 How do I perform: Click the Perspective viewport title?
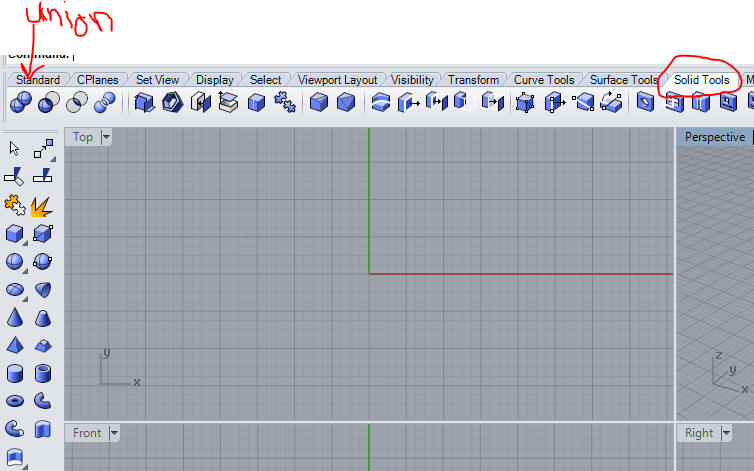(714, 137)
